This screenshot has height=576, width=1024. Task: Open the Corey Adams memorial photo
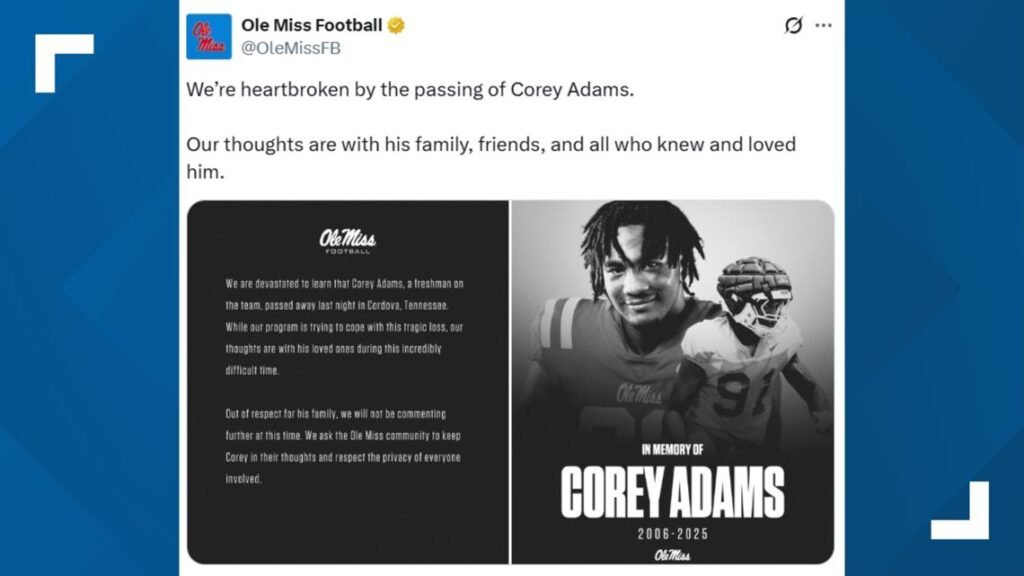pyautogui.click(x=673, y=382)
